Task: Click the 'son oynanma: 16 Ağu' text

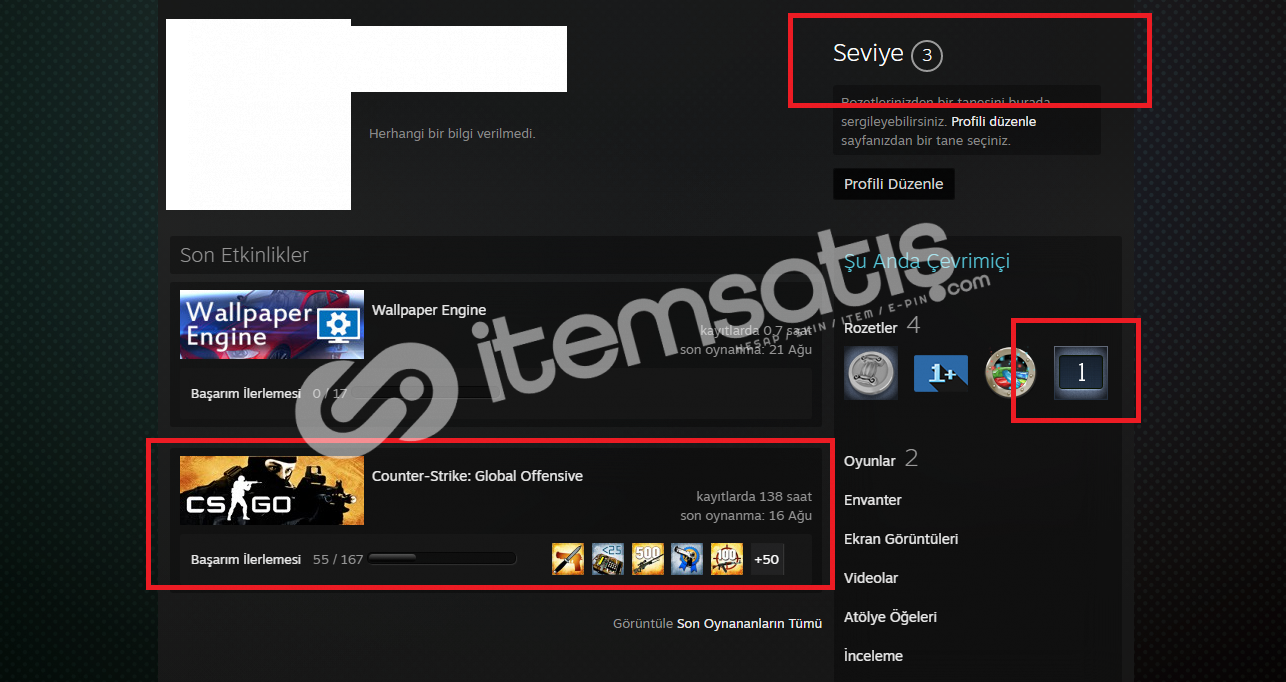Action: click(746, 516)
